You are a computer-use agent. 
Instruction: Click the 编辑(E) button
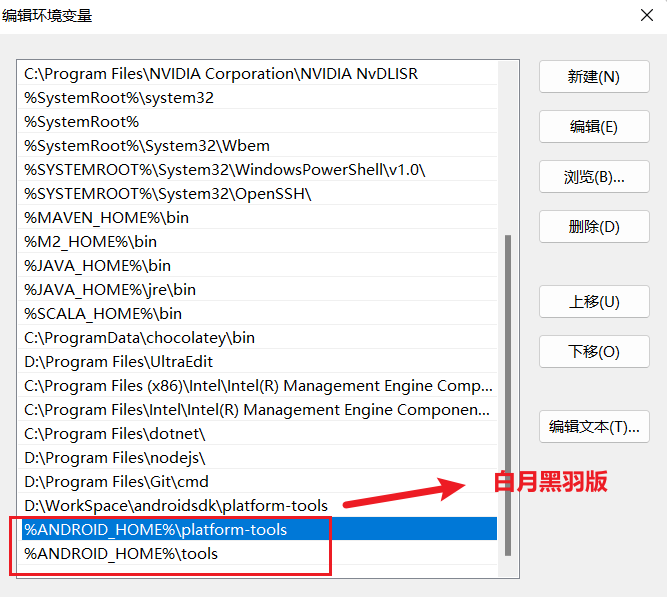(594, 126)
